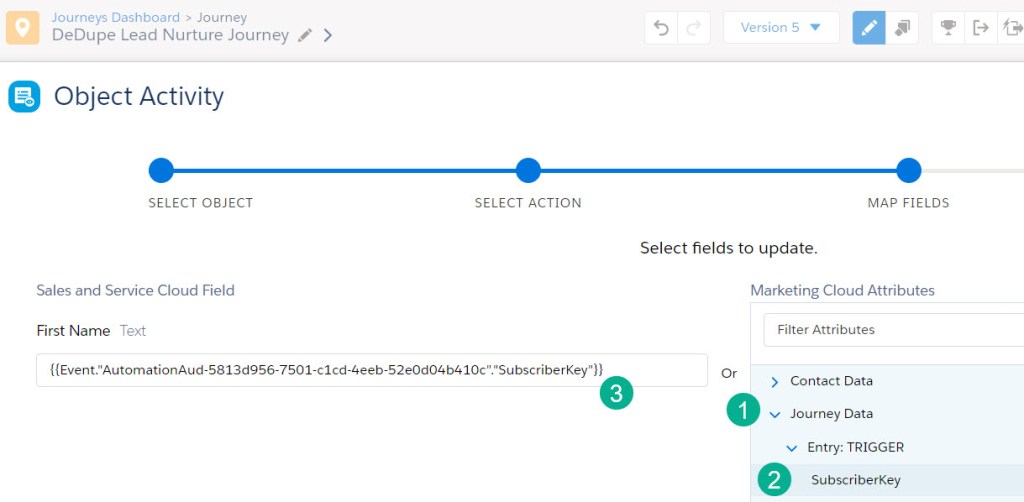
Task: Expand the Contact Data tree node
Action: [775, 381]
